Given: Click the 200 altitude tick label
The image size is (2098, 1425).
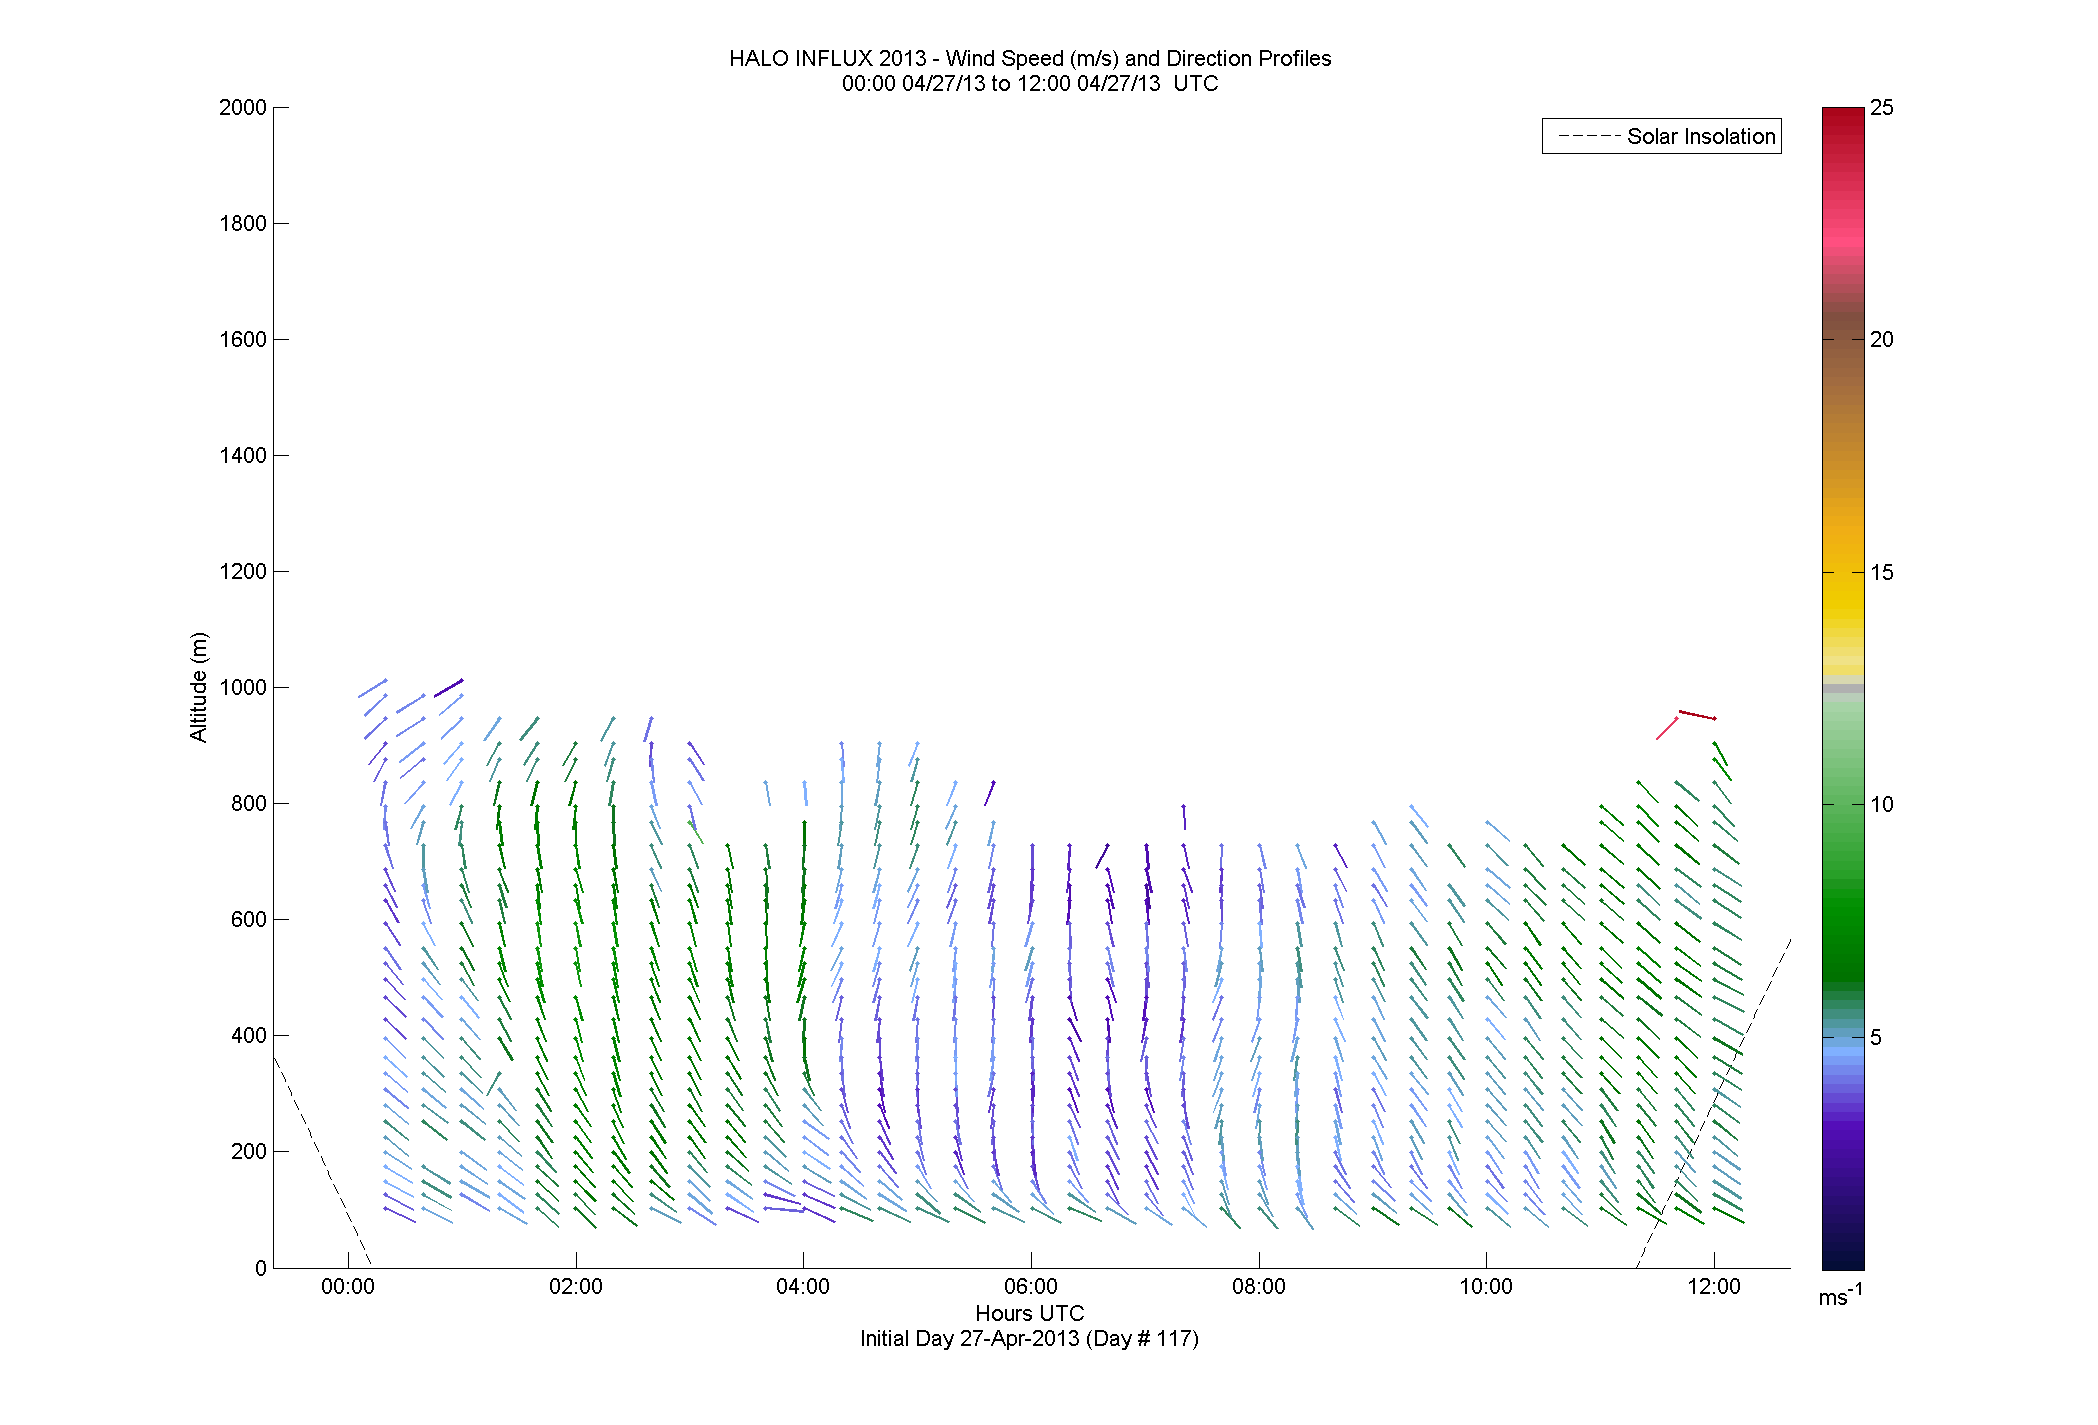Looking at the screenshot, I should point(249,1151).
